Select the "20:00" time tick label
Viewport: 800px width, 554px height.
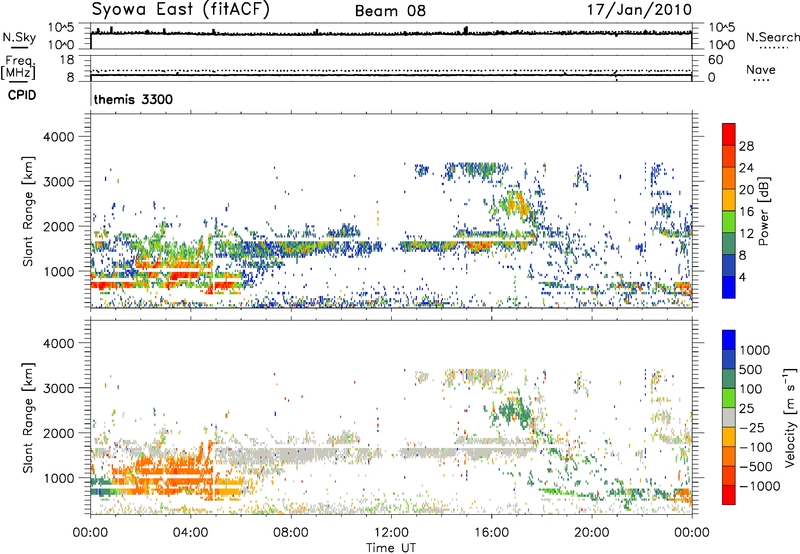591,533
